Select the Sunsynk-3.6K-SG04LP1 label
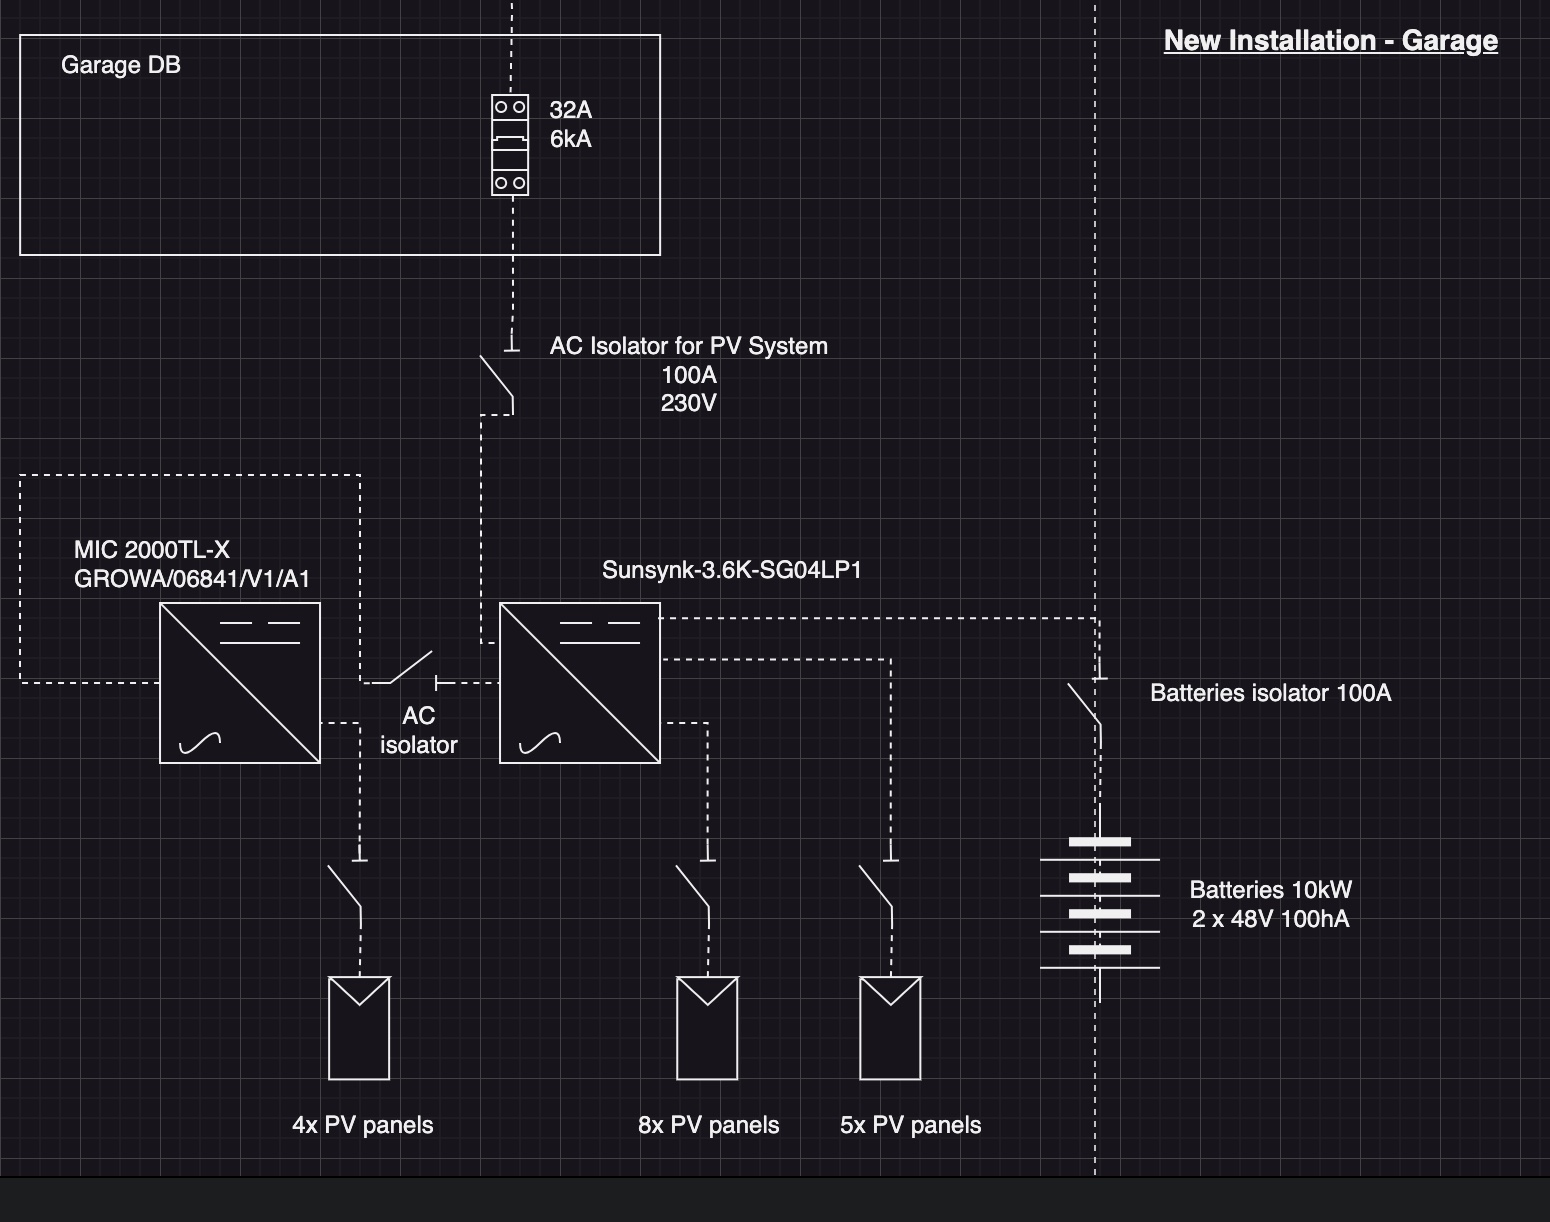Screen dimensions: 1550x1222 click(732, 570)
